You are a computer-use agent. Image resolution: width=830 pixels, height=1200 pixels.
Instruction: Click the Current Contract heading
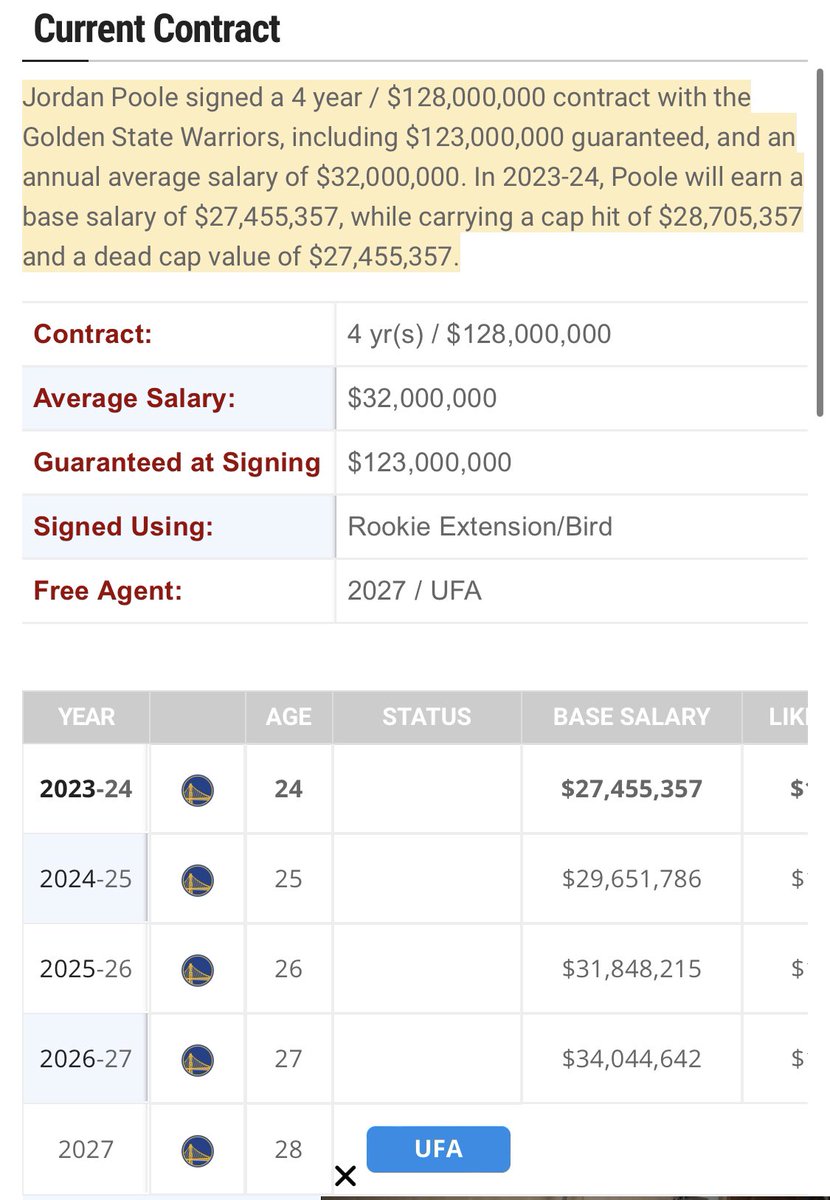157,29
